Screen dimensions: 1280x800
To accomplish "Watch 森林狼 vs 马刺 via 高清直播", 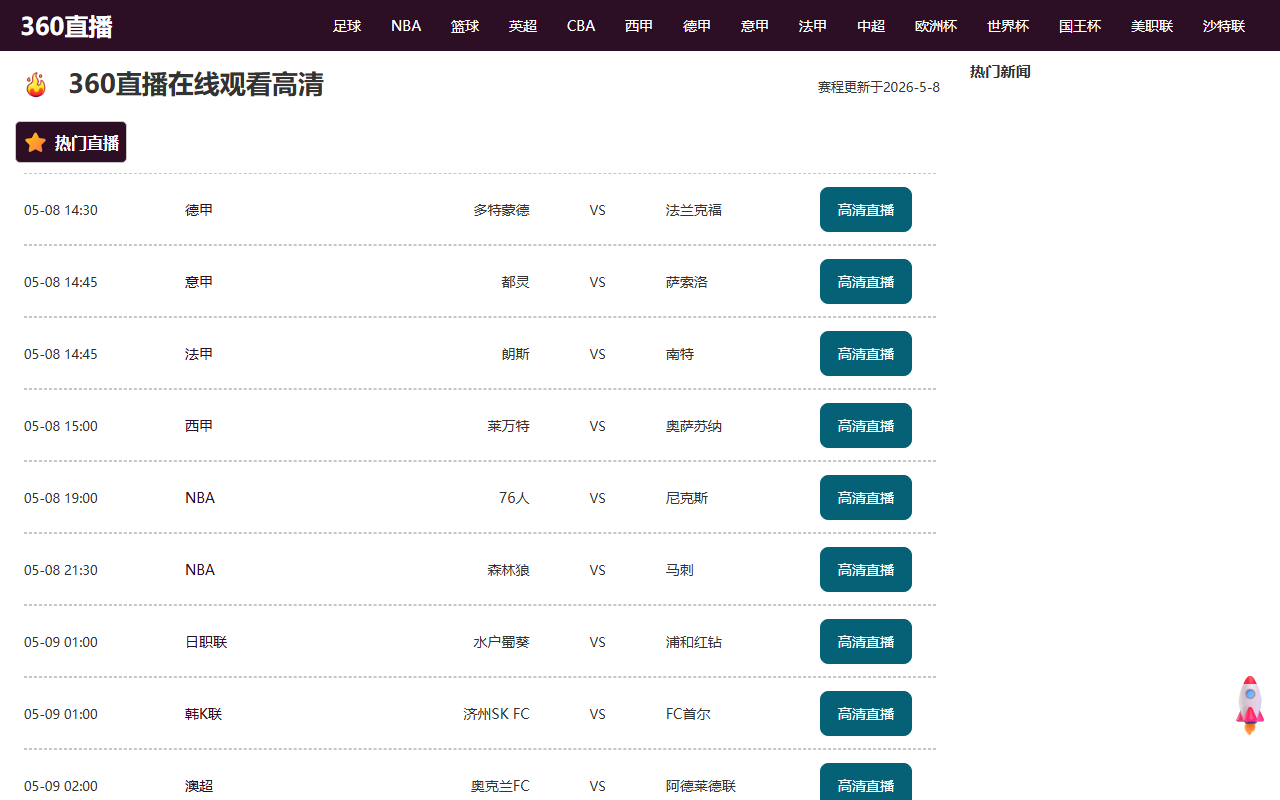I will [x=866, y=570].
